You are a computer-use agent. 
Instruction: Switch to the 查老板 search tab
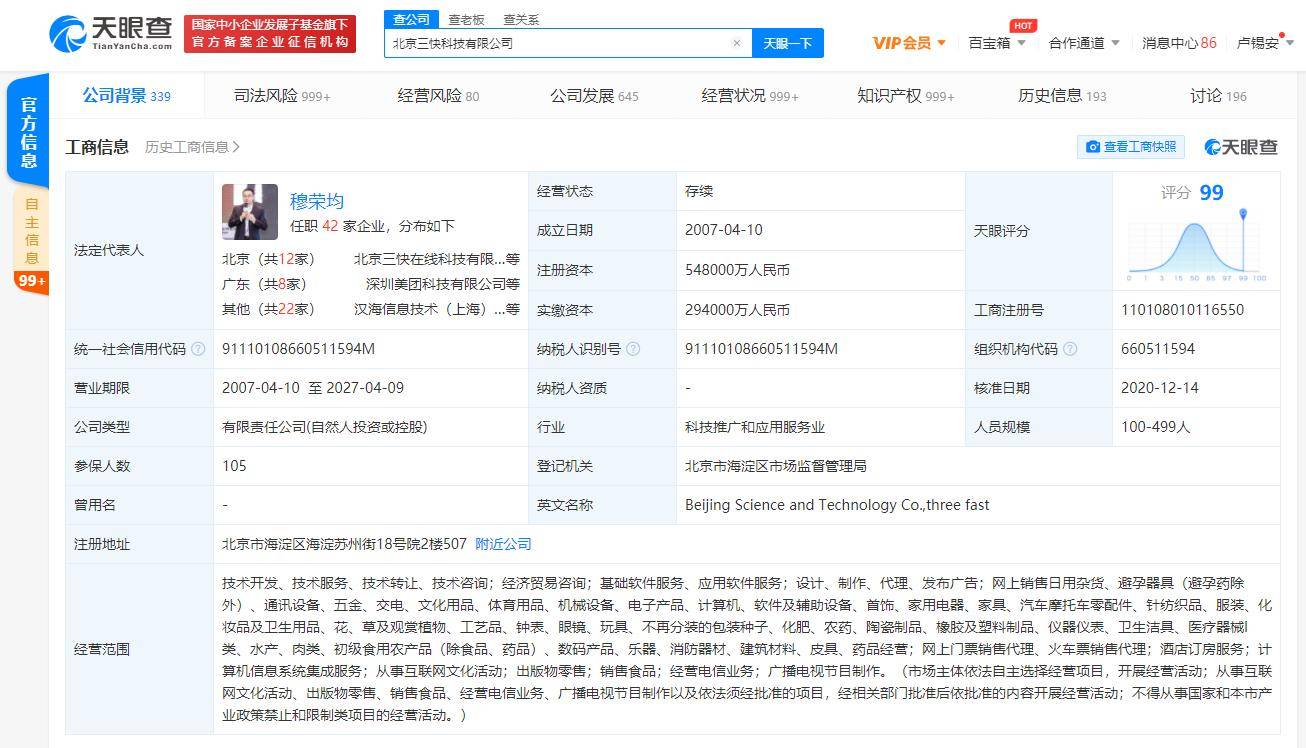click(x=466, y=19)
